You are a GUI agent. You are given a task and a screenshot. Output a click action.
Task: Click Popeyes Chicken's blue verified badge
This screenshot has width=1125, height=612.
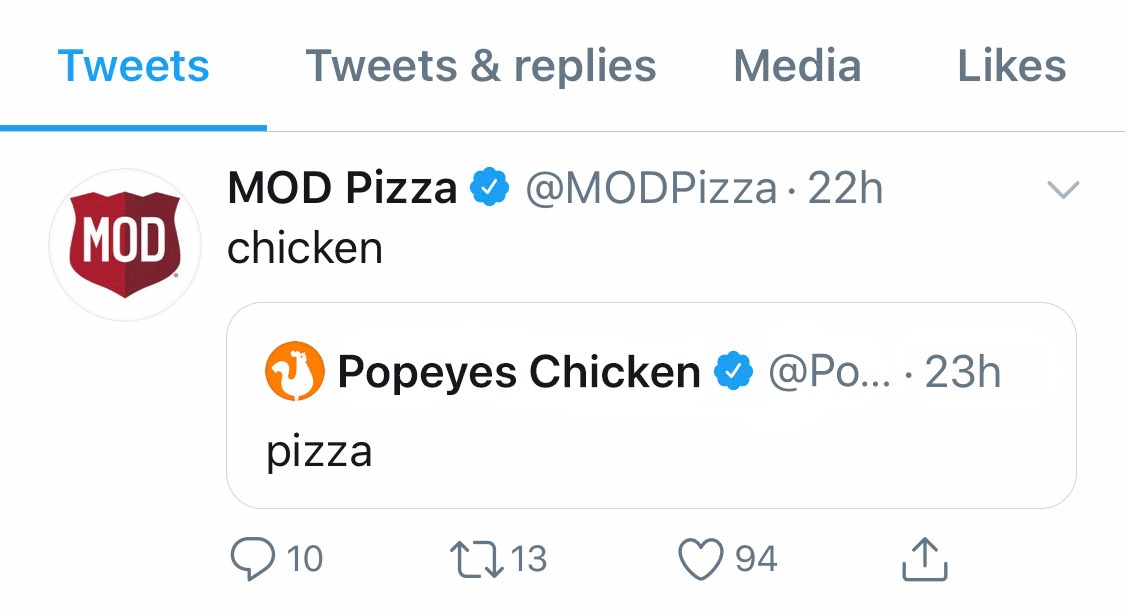pos(733,372)
